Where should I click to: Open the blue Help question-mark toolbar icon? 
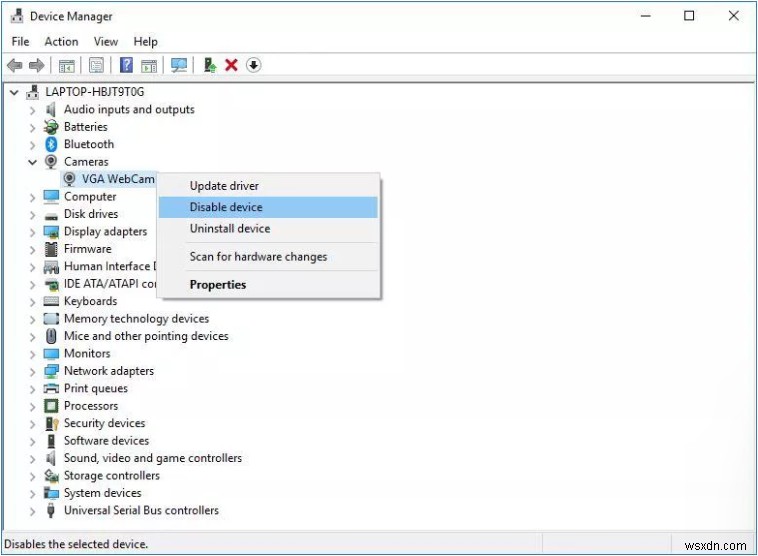coord(126,65)
